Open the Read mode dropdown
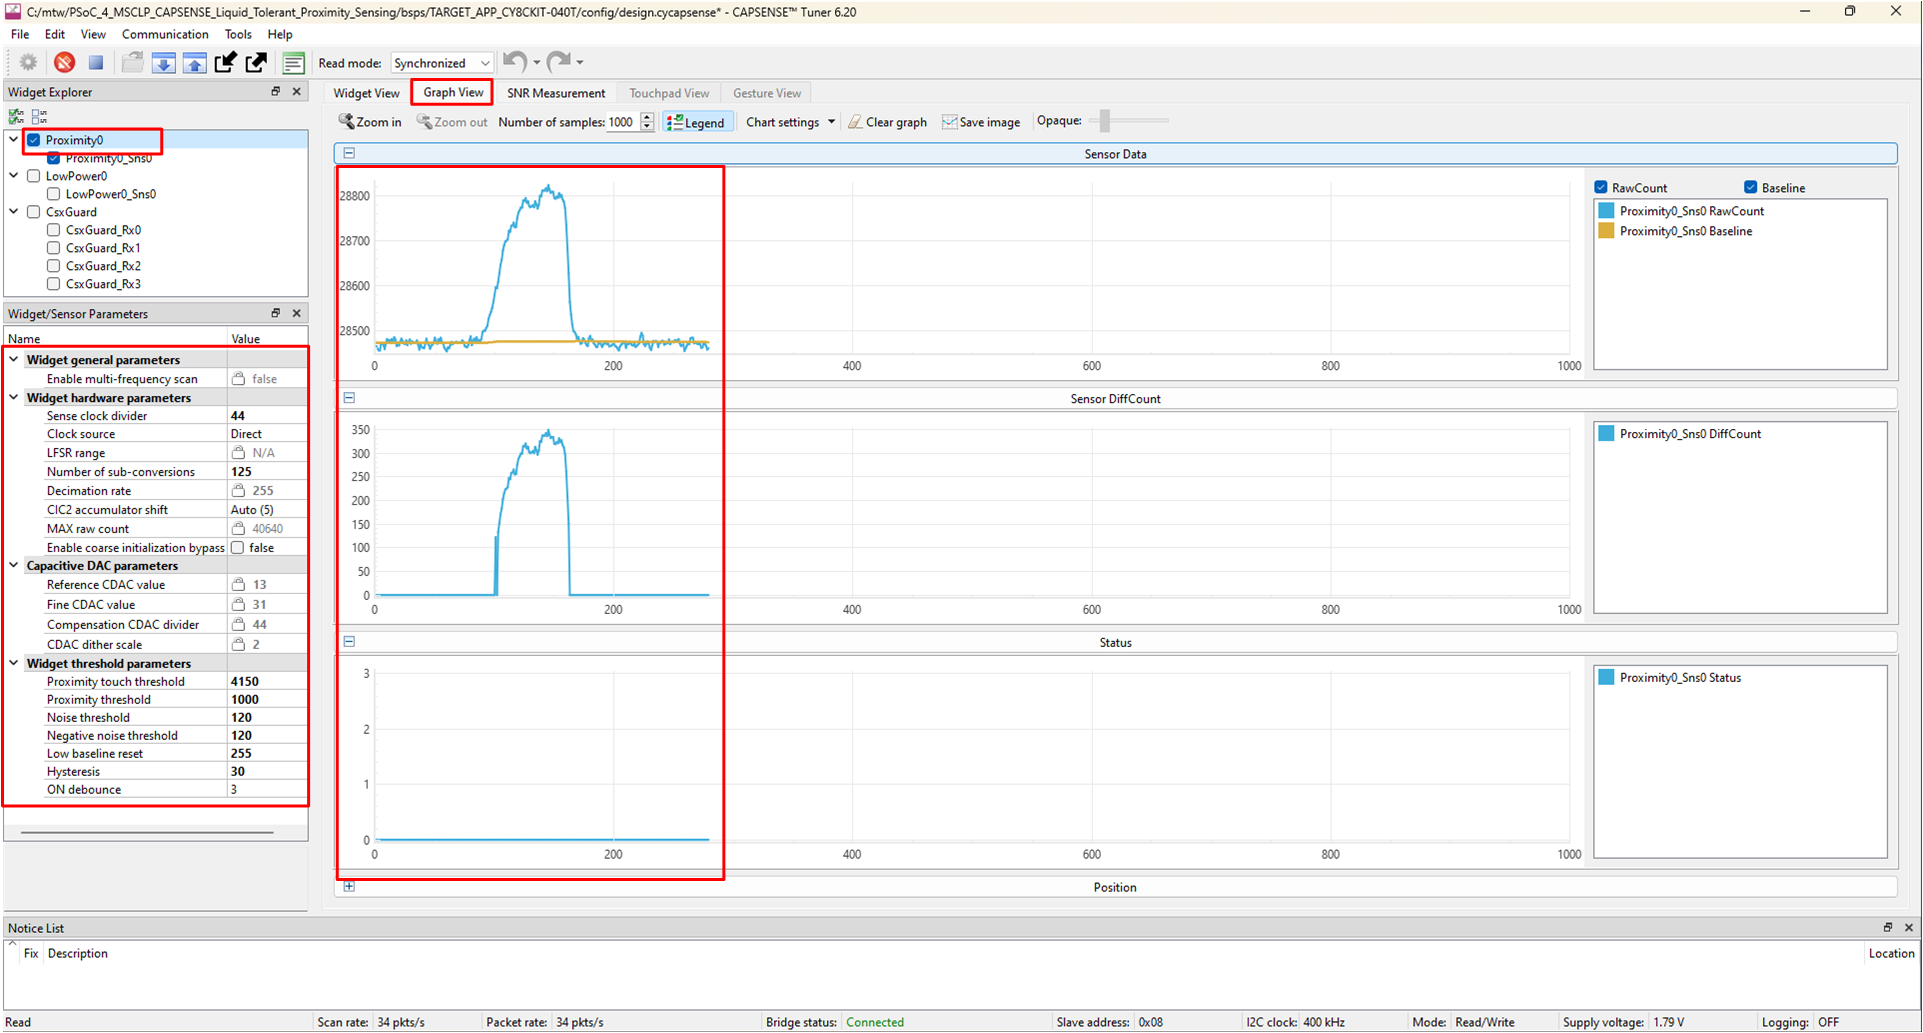Screen dimensions: 1923x1033 [441, 63]
